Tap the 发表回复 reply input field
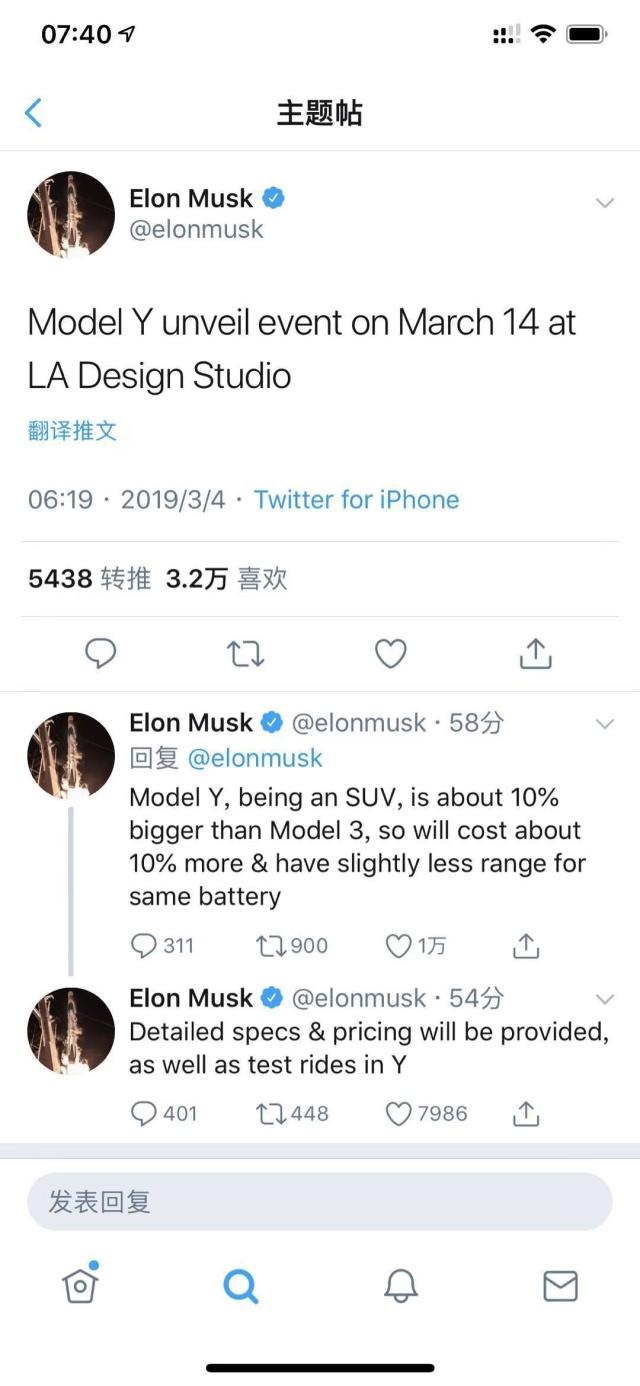Viewport: 640px width, 1386px height. (320, 1201)
